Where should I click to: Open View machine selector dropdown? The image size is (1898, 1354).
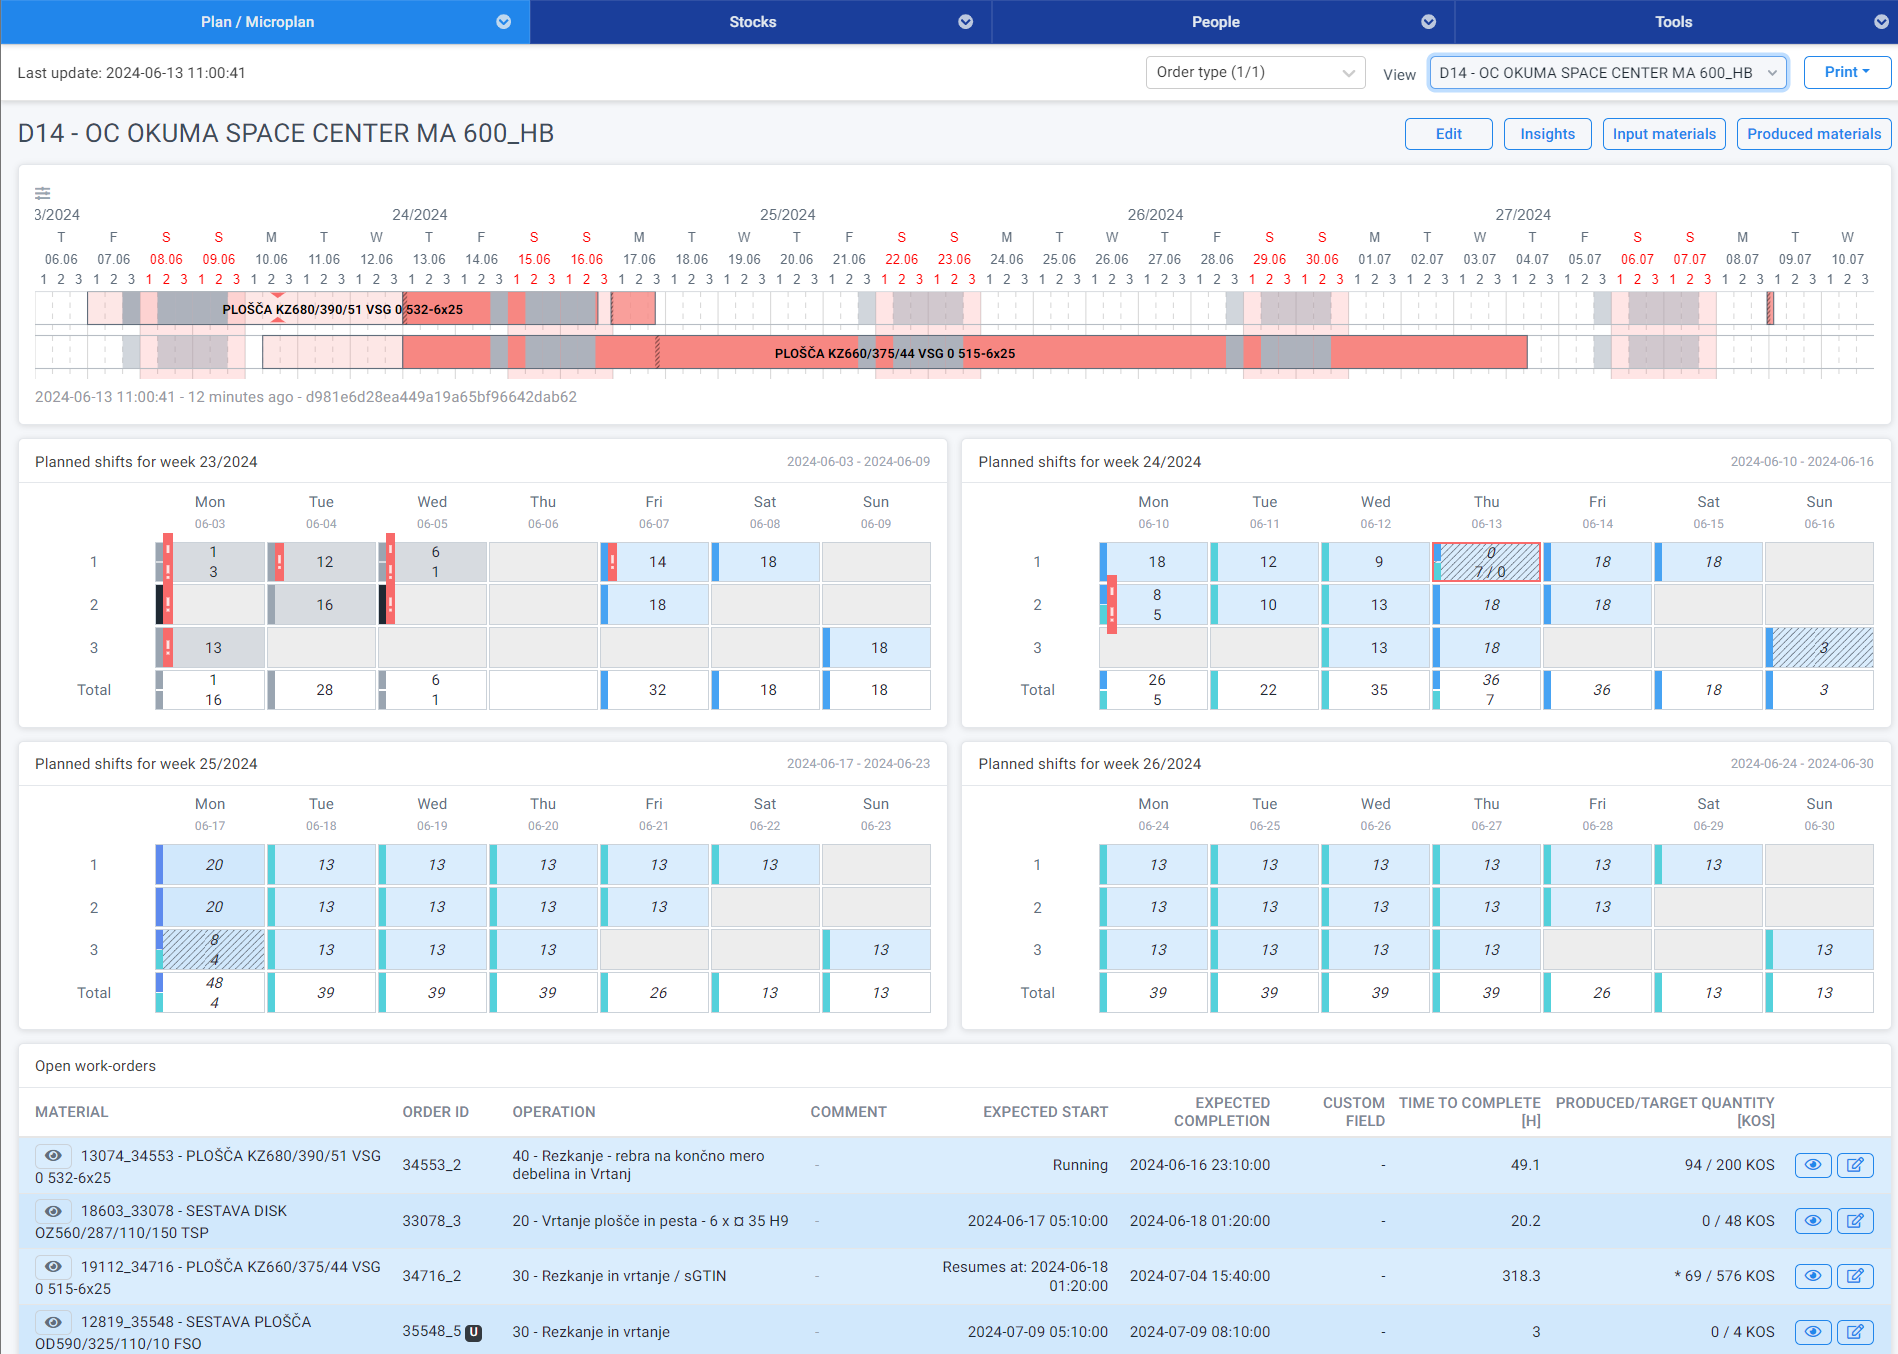click(x=1608, y=72)
